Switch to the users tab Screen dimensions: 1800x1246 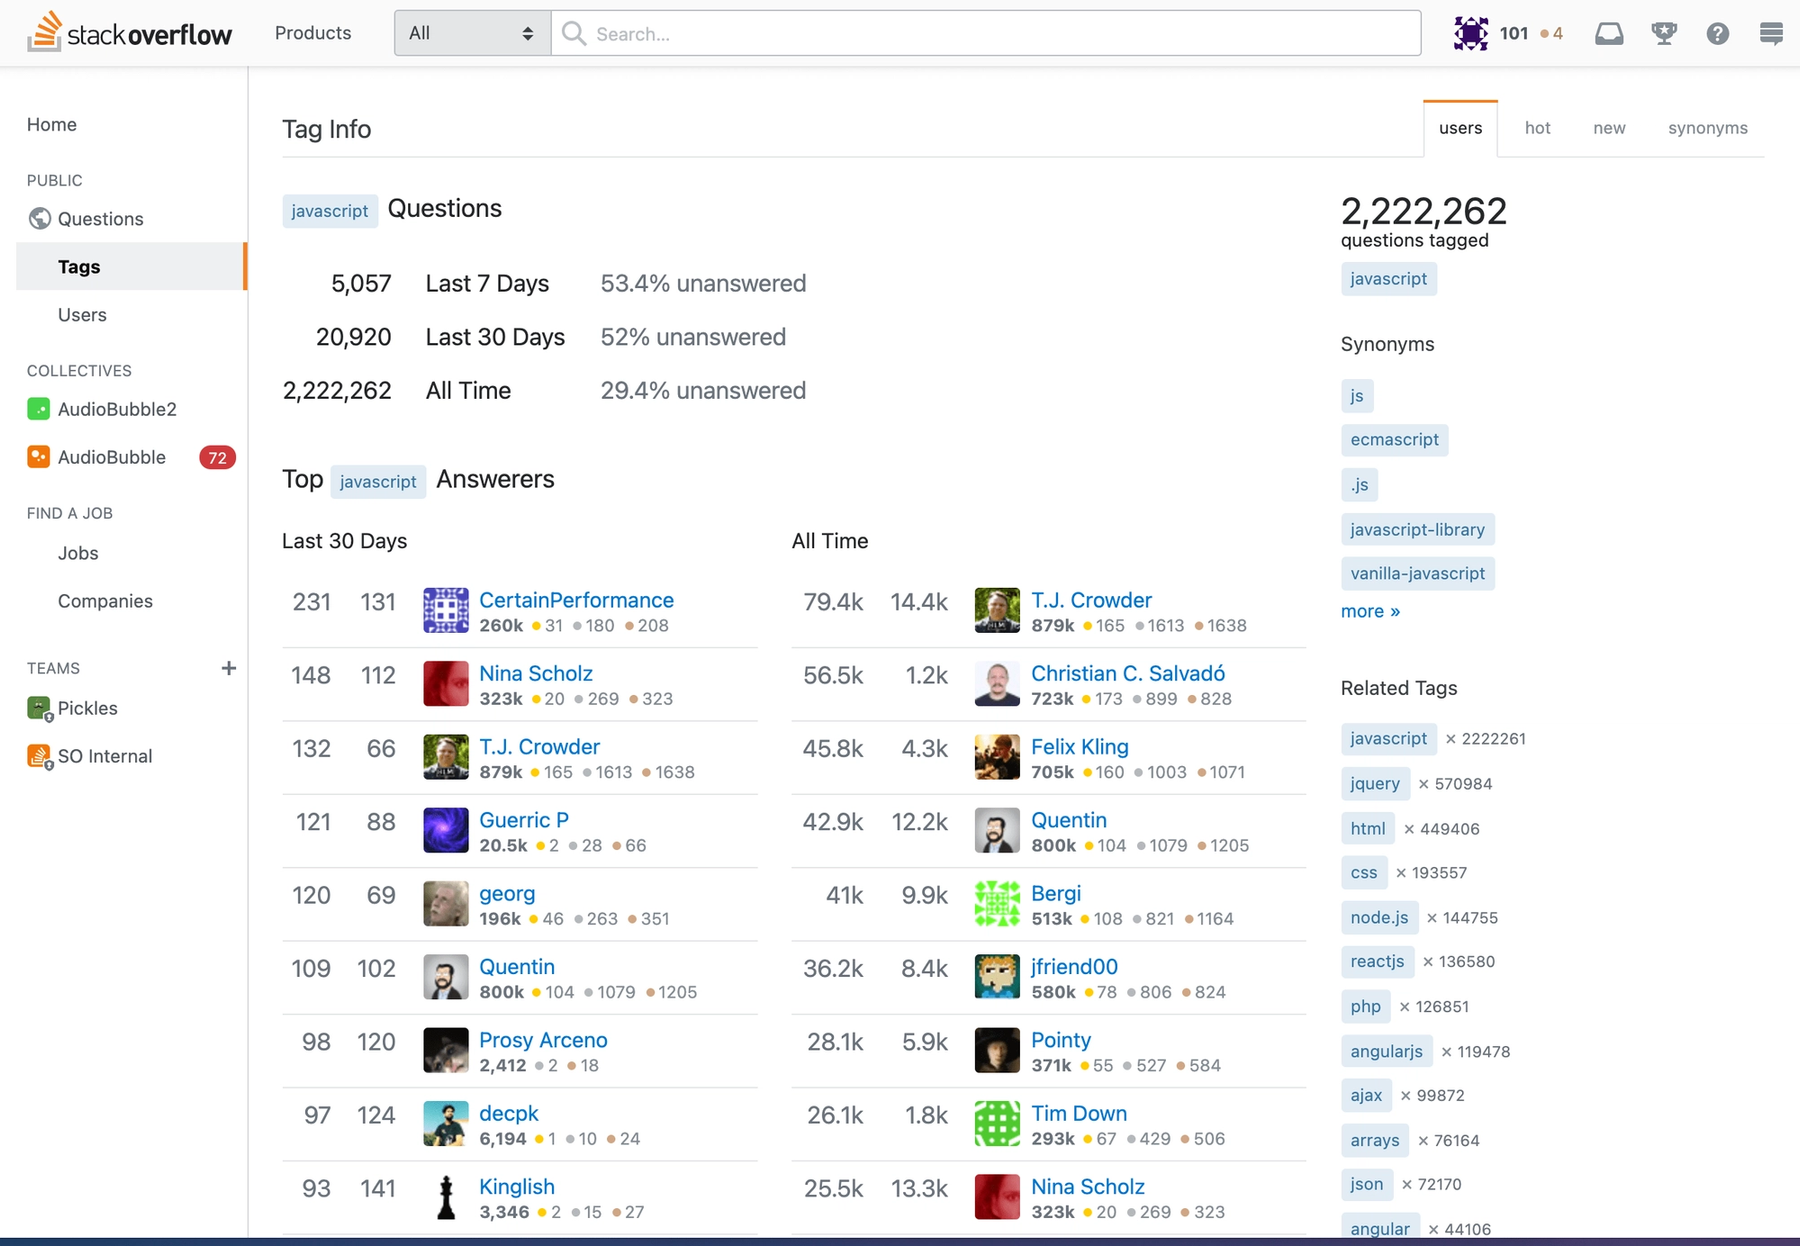click(1460, 128)
